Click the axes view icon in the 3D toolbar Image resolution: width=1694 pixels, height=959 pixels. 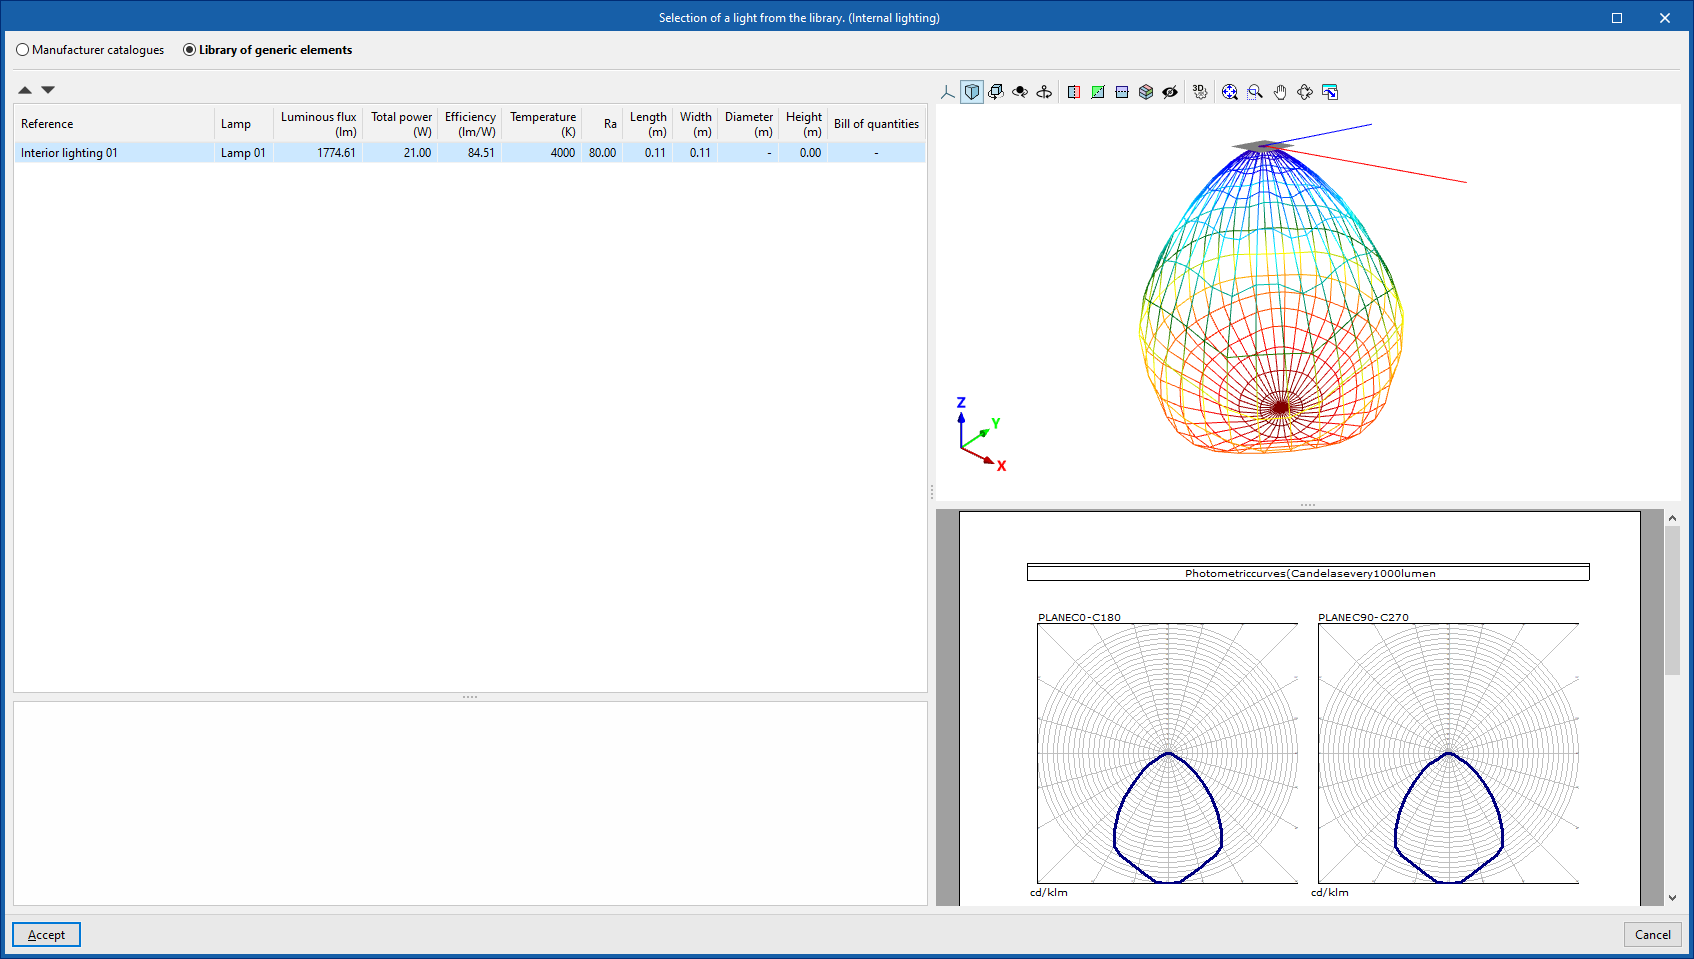coord(948,92)
